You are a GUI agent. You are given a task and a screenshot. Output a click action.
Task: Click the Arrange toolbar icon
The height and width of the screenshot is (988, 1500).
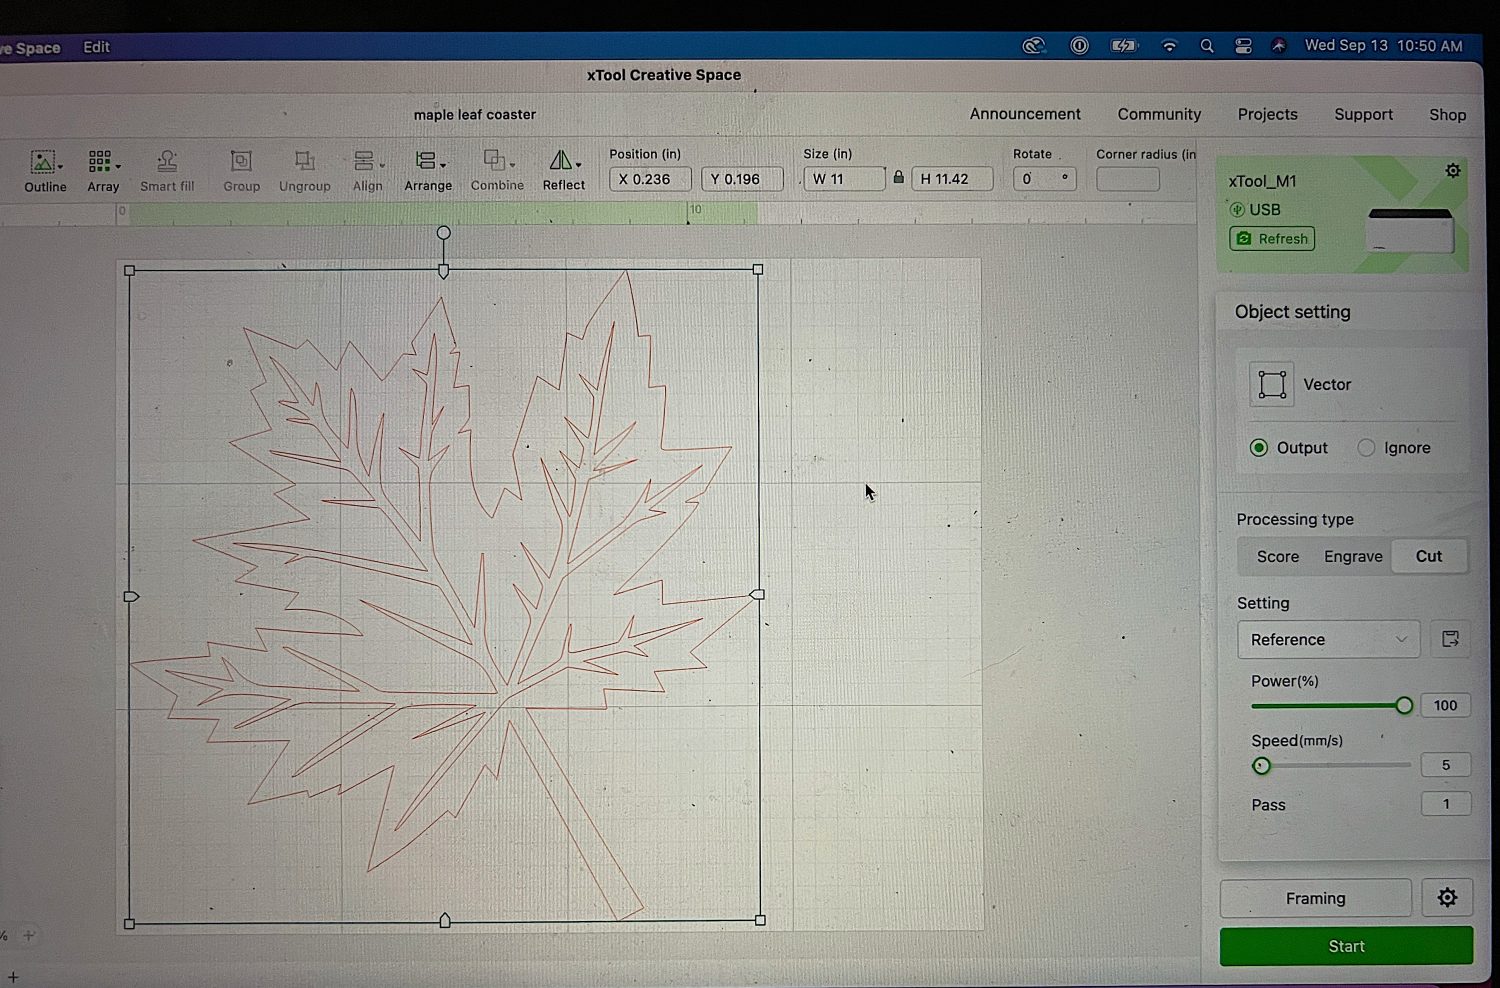click(428, 162)
